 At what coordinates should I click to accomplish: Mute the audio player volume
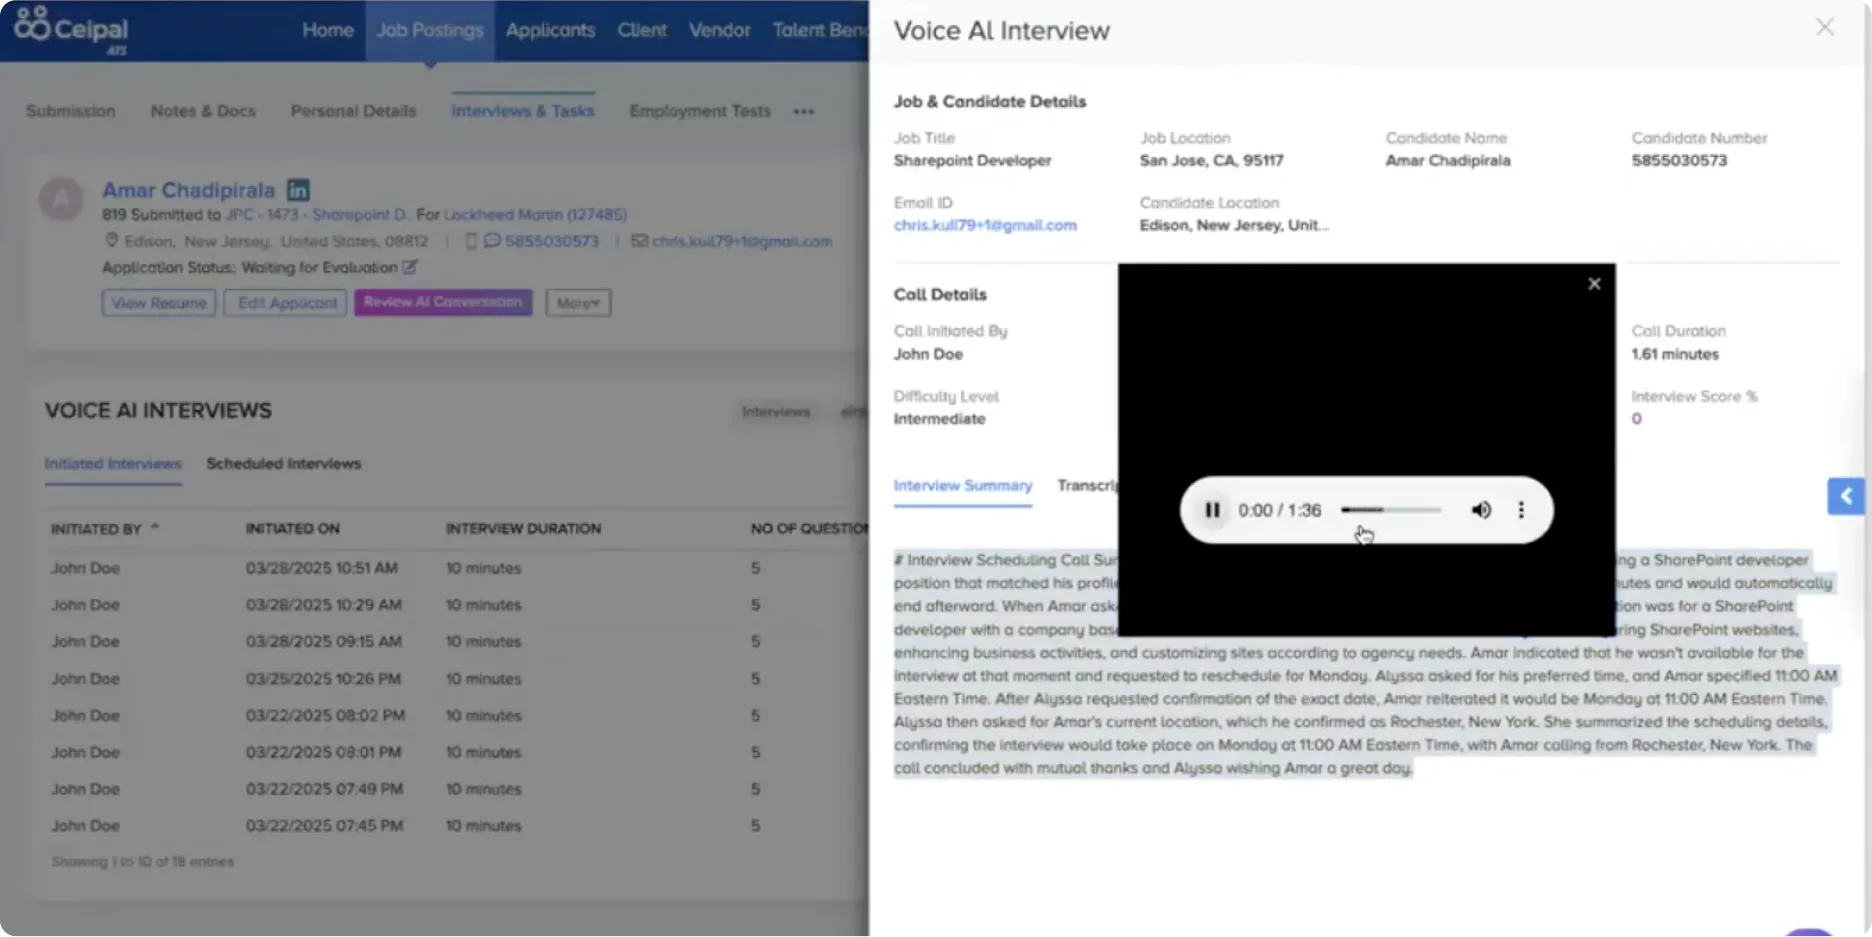click(1481, 510)
